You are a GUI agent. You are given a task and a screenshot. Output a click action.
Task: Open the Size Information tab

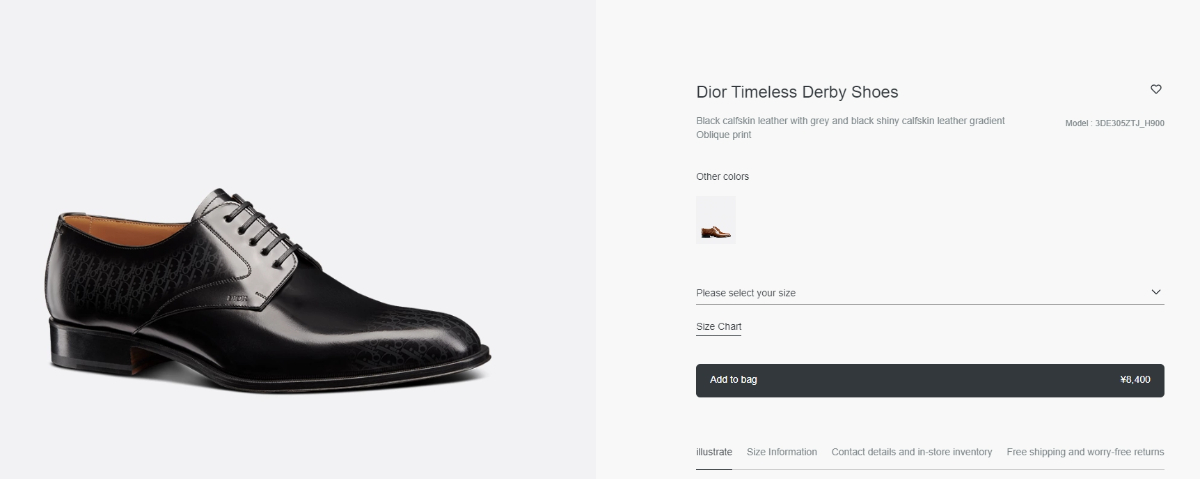coord(781,452)
